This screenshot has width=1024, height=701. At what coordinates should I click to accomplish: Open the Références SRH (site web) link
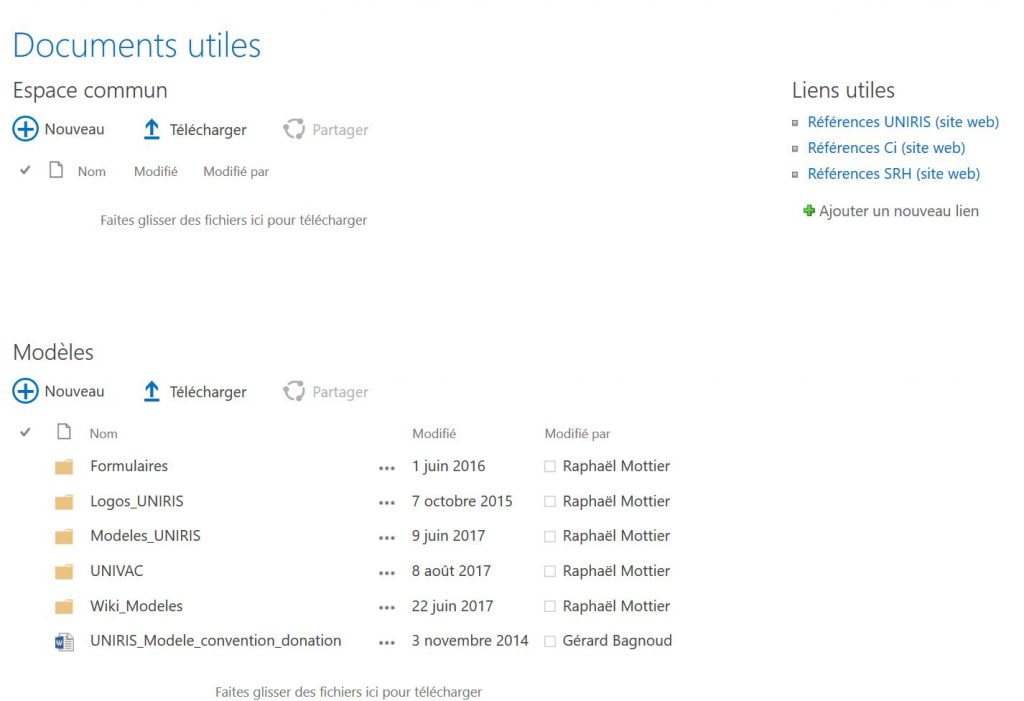point(893,174)
